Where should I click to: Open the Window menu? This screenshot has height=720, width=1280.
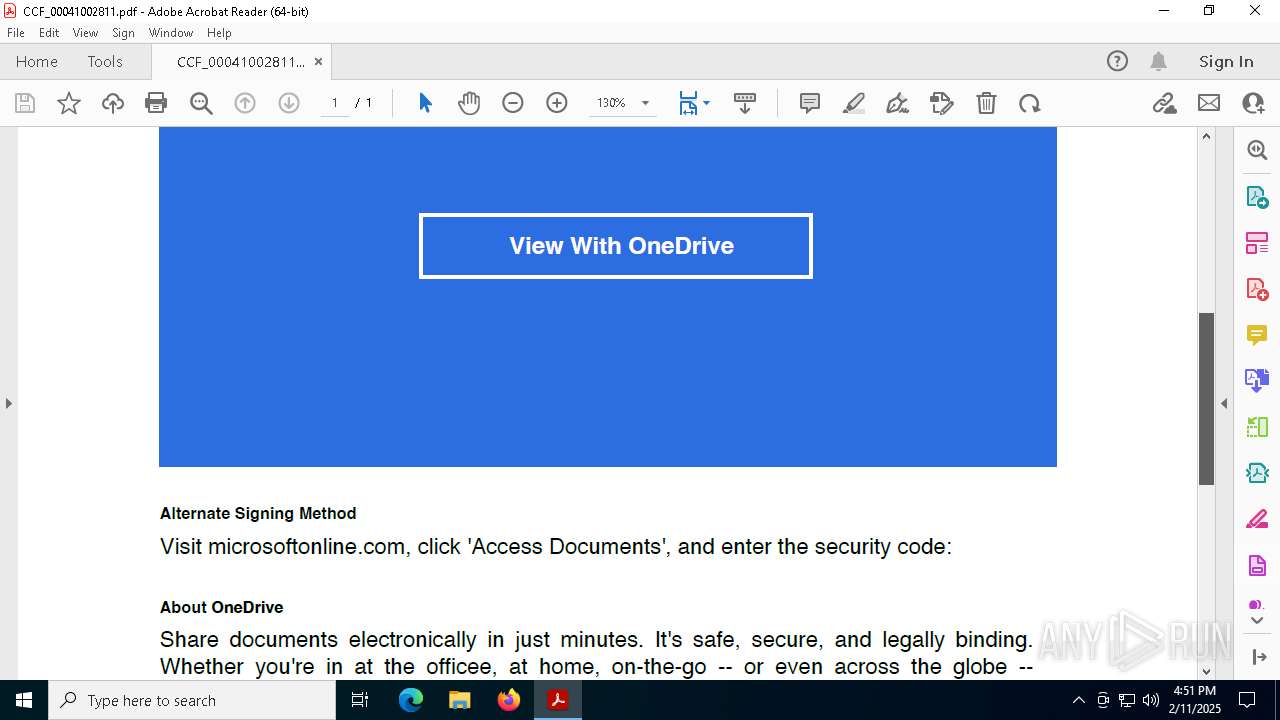click(x=171, y=33)
